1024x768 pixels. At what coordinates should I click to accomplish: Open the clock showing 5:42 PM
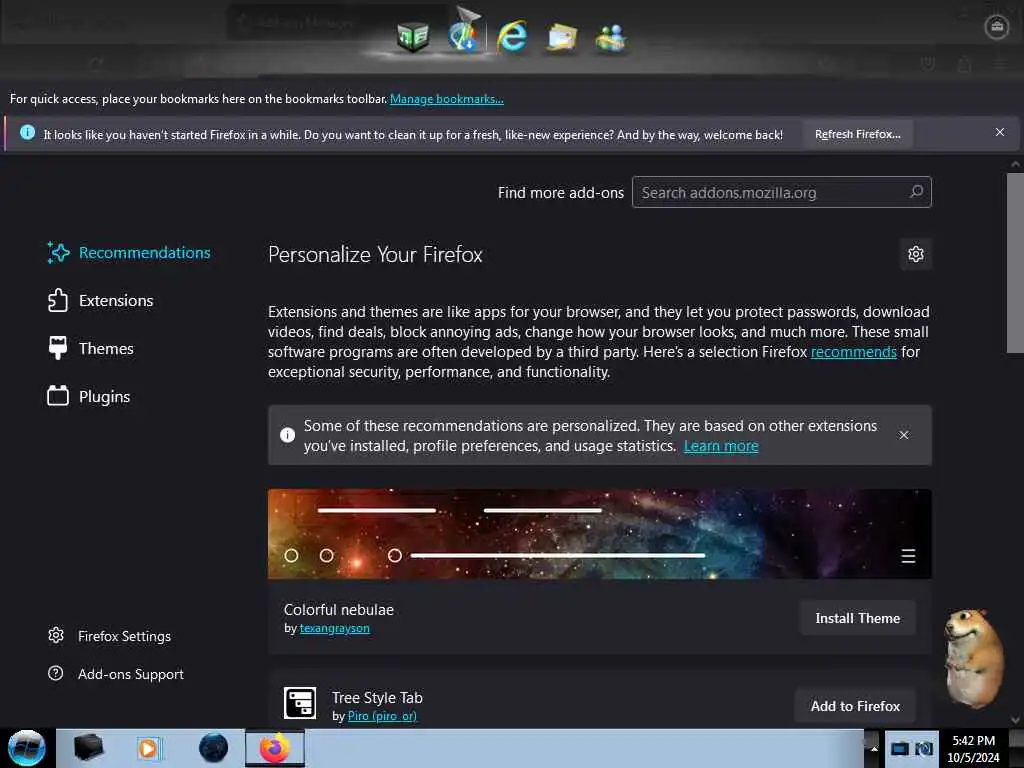(973, 749)
